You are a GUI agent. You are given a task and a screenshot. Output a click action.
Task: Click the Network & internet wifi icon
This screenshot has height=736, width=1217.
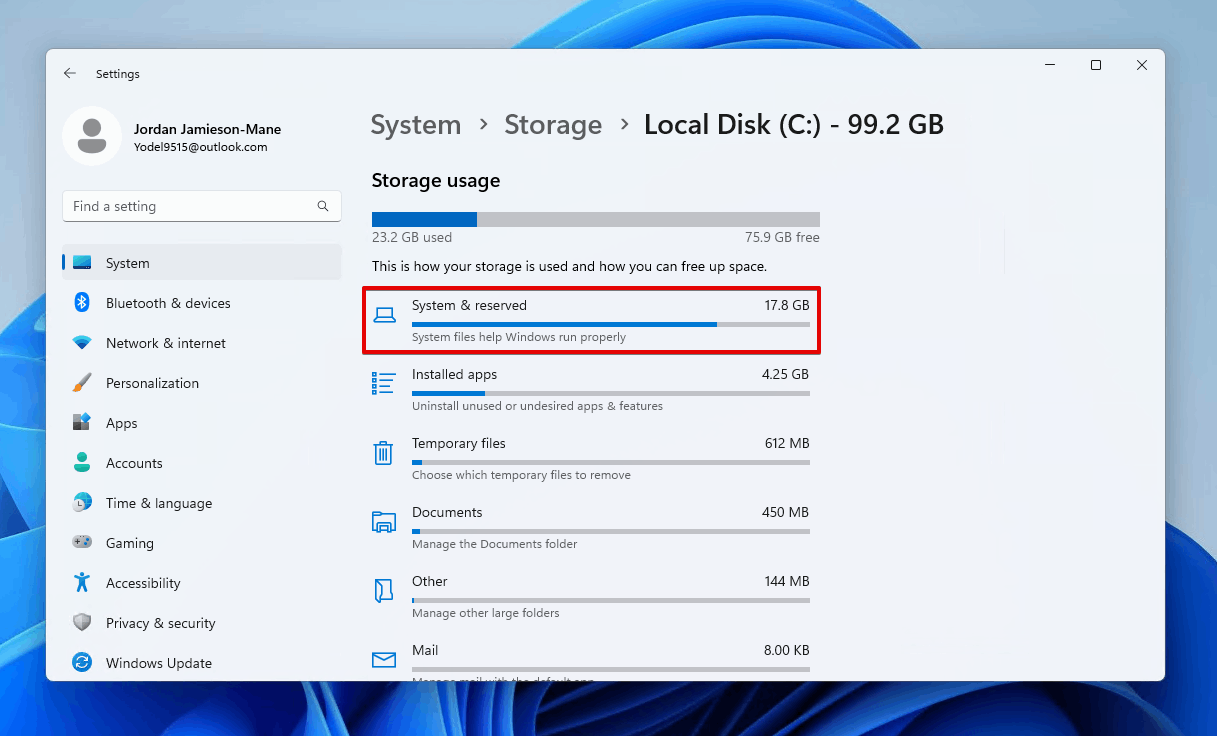[x=82, y=343]
